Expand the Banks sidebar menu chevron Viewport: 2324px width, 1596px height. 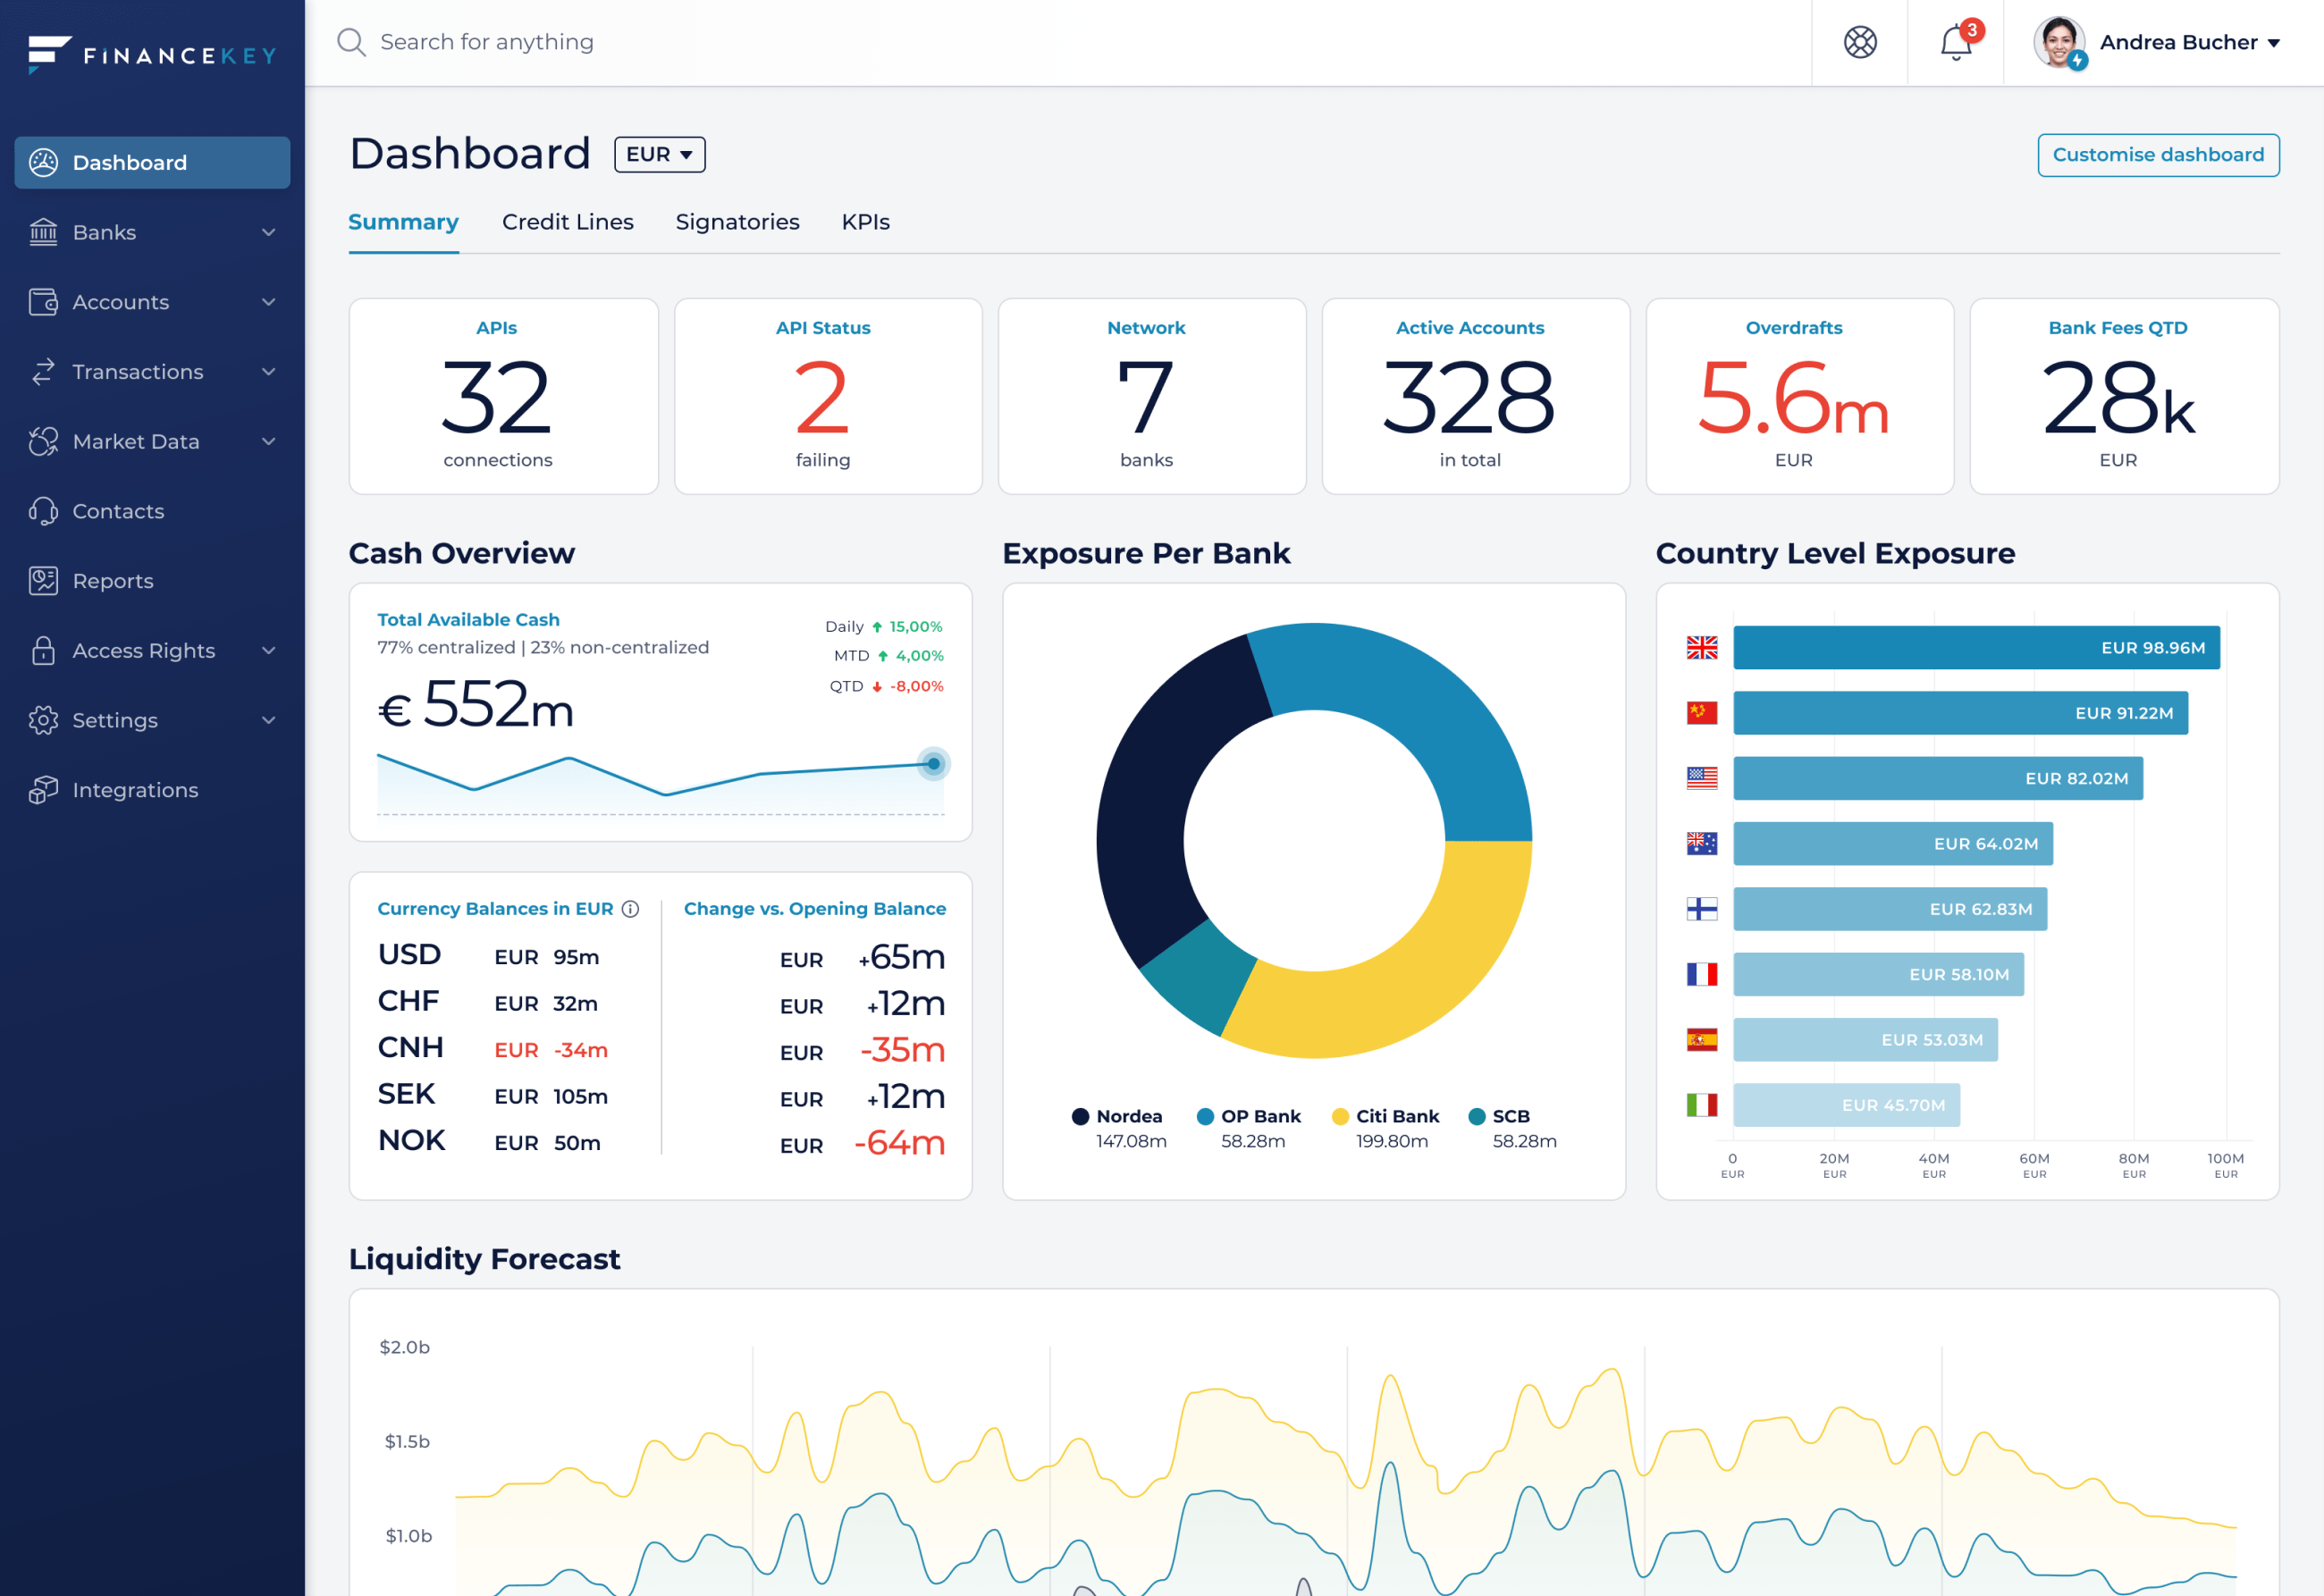pyautogui.click(x=268, y=232)
